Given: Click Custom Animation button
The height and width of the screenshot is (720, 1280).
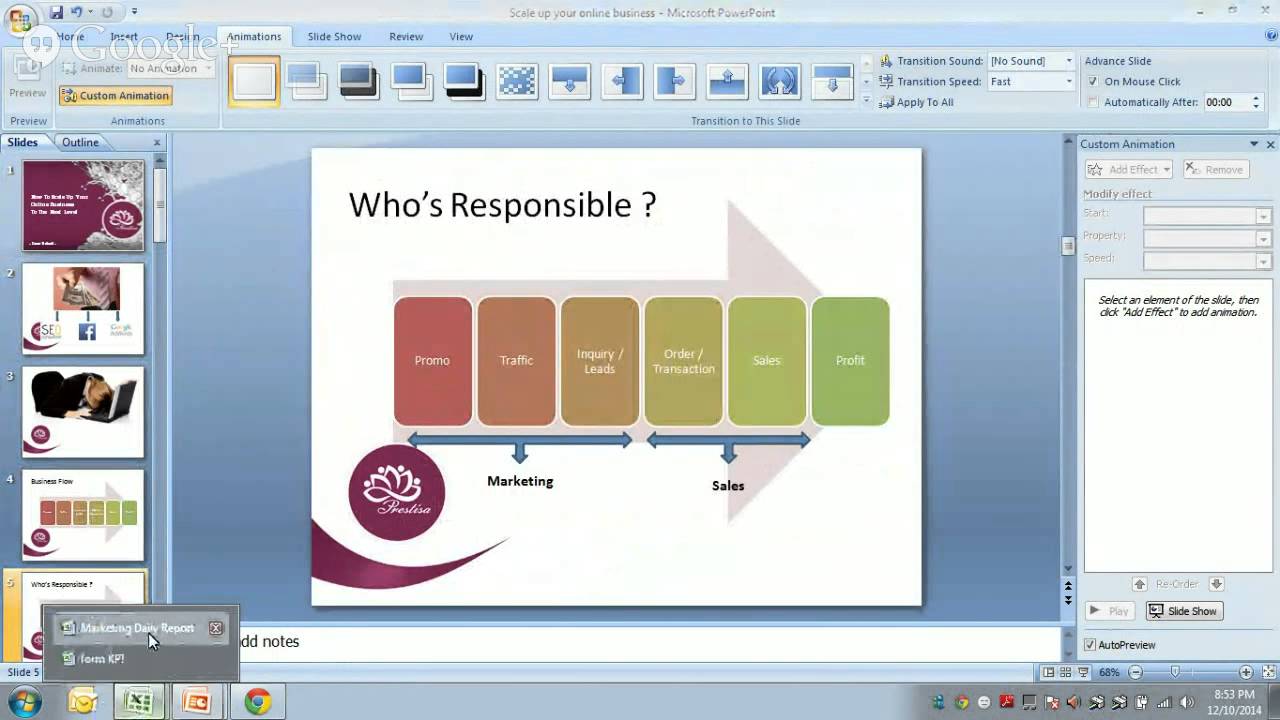Looking at the screenshot, I should (x=115, y=95).
